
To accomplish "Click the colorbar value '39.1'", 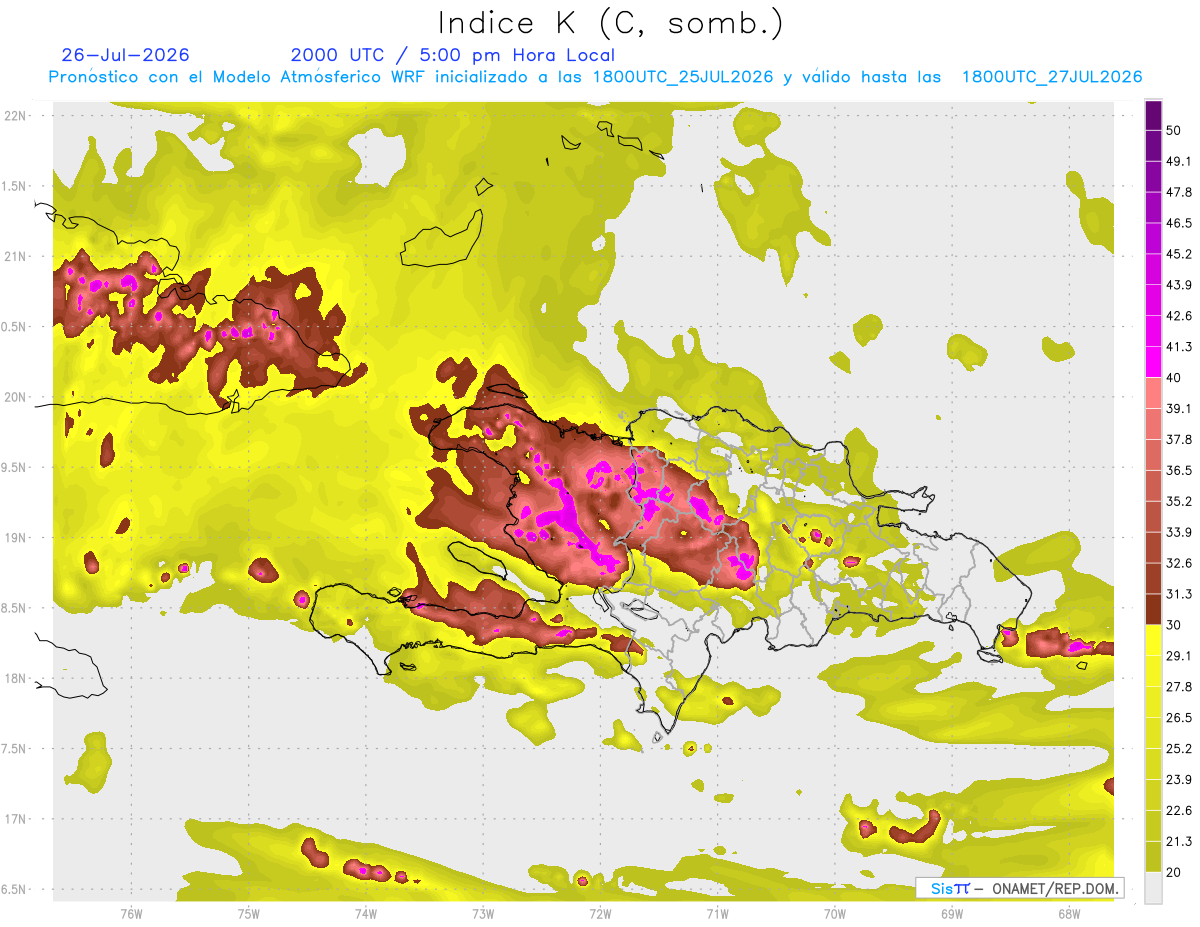I will (1179, 408).
